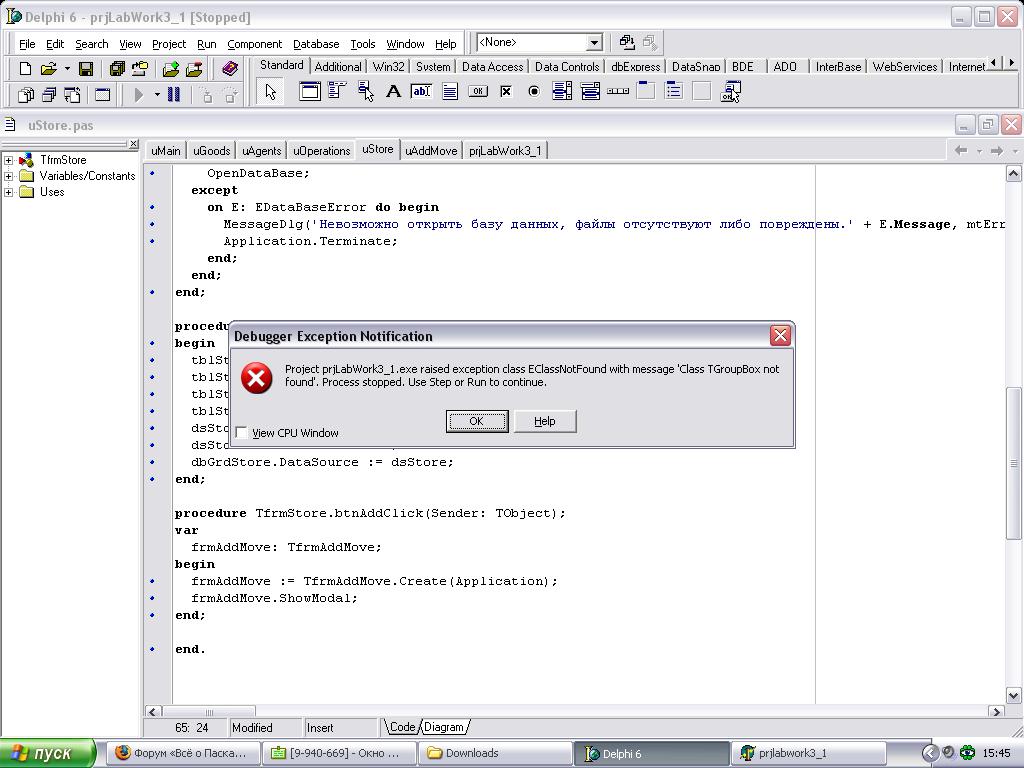Switch to the uAddMove editor tab
Viewport: 1024px width, 768px height.
pos(431,151)
